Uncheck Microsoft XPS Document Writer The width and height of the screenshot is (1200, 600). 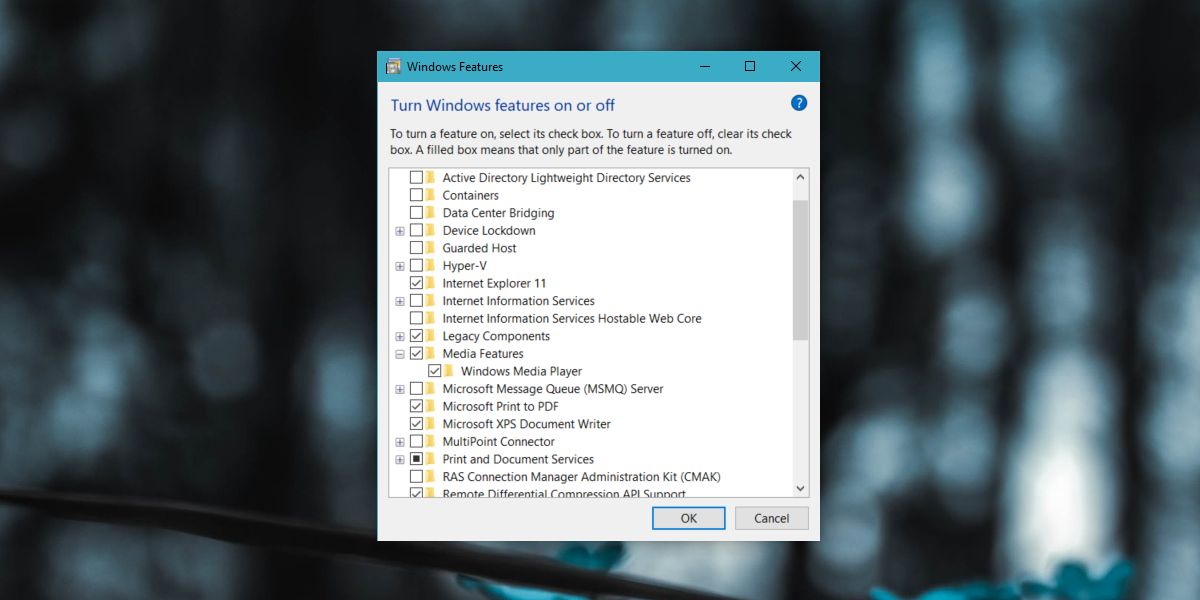(x=416, y=424)
